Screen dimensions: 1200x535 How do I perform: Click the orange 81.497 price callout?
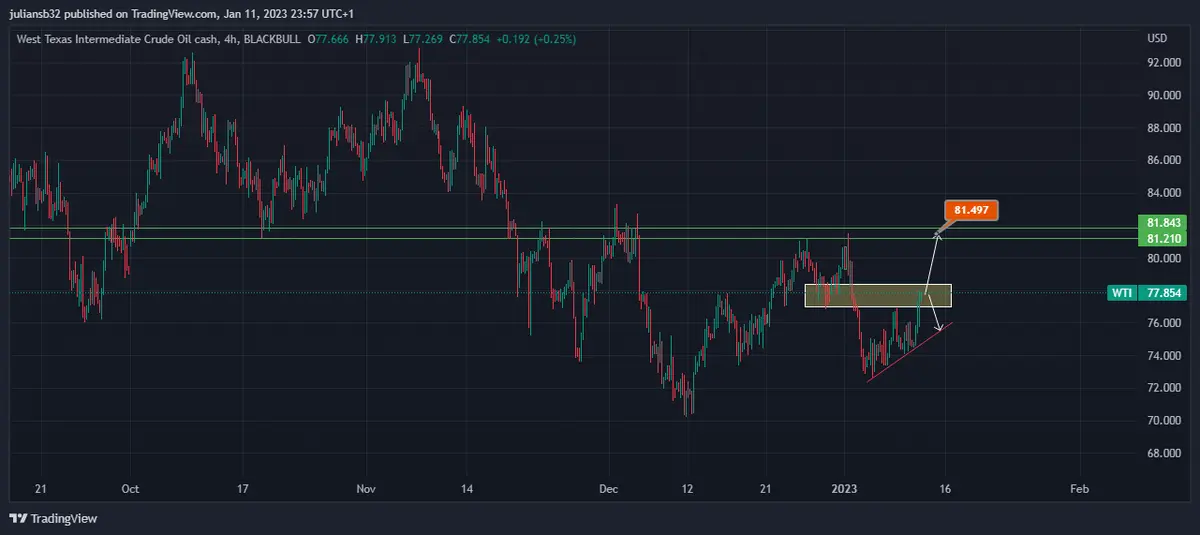[x=969, y=211]
